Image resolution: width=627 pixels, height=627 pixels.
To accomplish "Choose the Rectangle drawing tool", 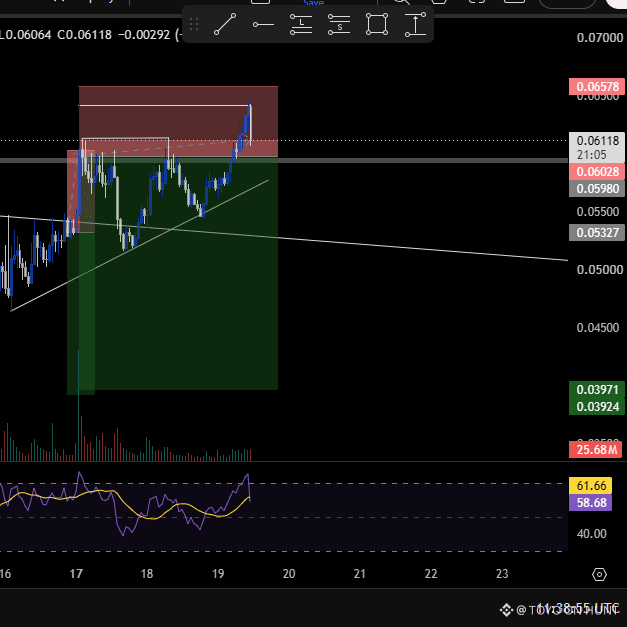I will click(377, 24).
